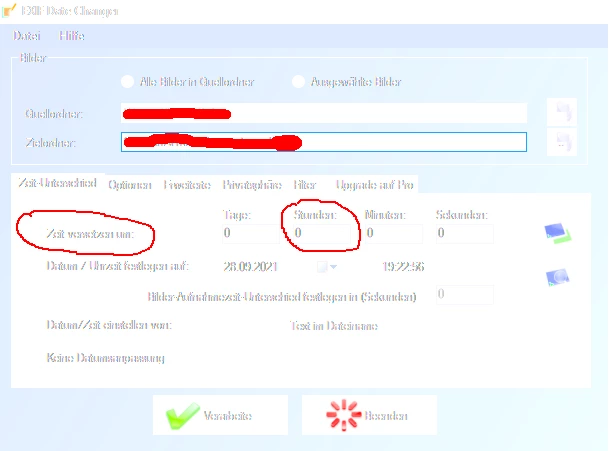Browse for the Zielordner folder
Image resolution: width=609 pixels, height=451 pixels.
pyautogui.click(x=562, y=142)
